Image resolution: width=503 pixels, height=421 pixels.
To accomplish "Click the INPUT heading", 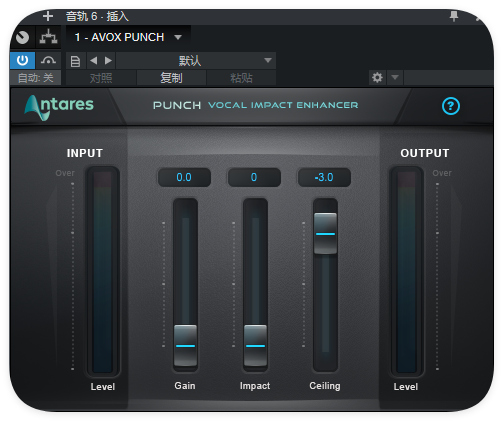I will point(85,153).
